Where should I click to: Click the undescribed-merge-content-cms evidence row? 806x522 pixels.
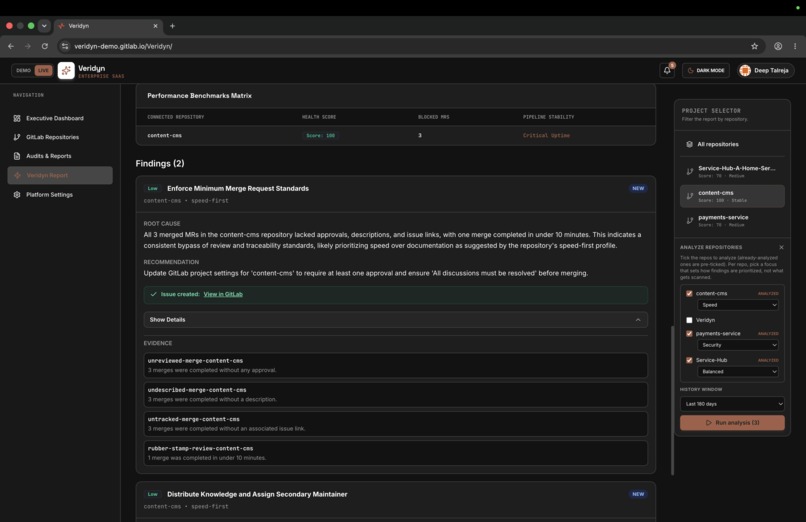[x=395, y=395]
